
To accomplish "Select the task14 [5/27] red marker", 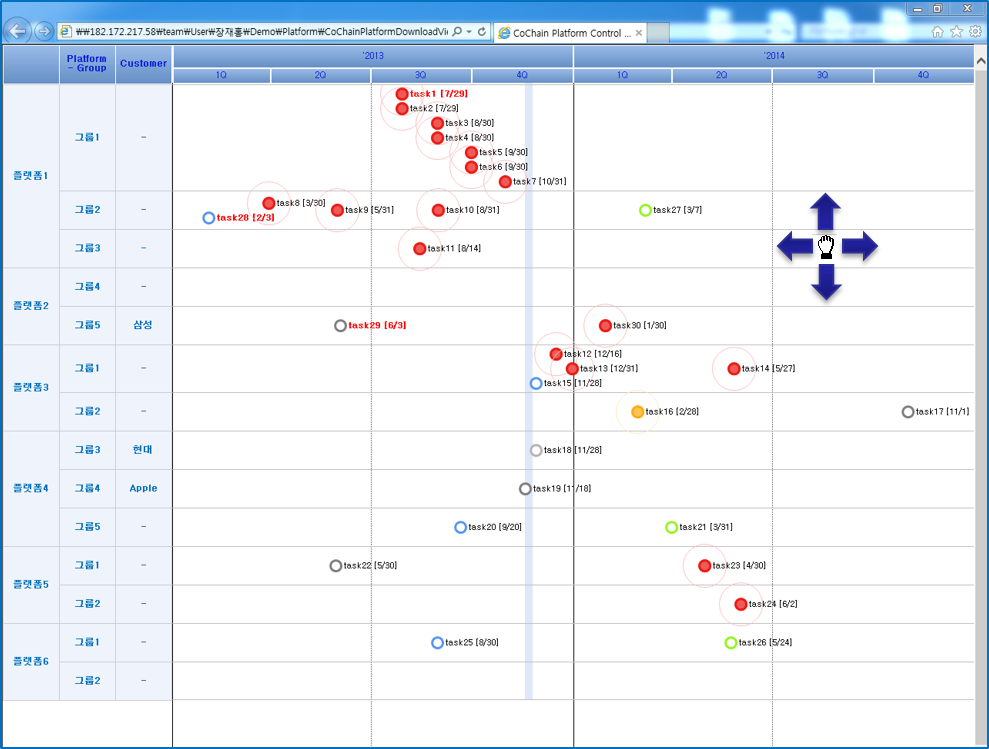I will [x=734, y=369].
